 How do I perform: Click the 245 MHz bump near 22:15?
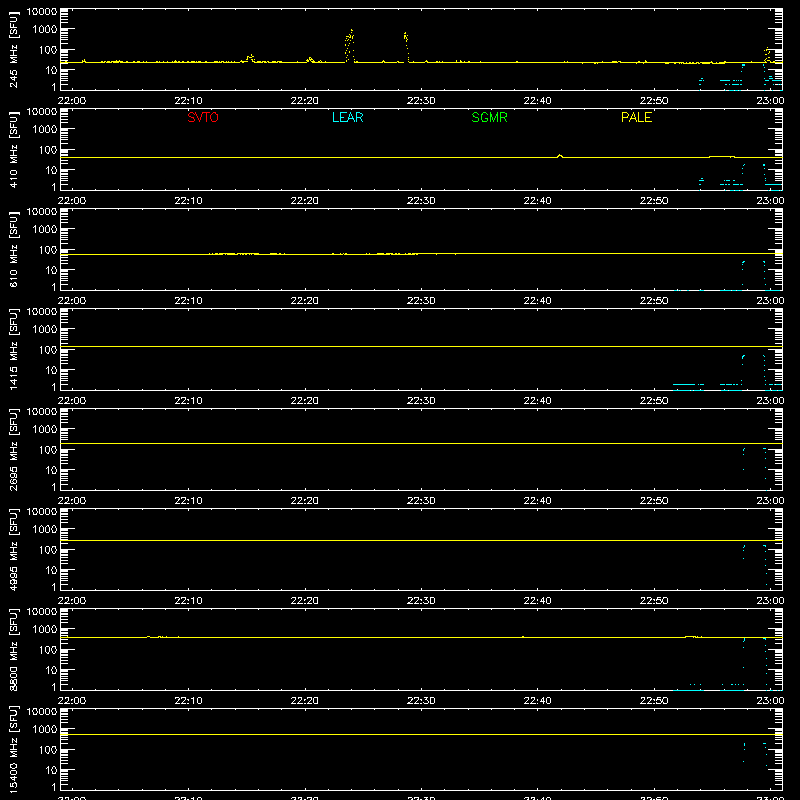click(x=251, y=57)
